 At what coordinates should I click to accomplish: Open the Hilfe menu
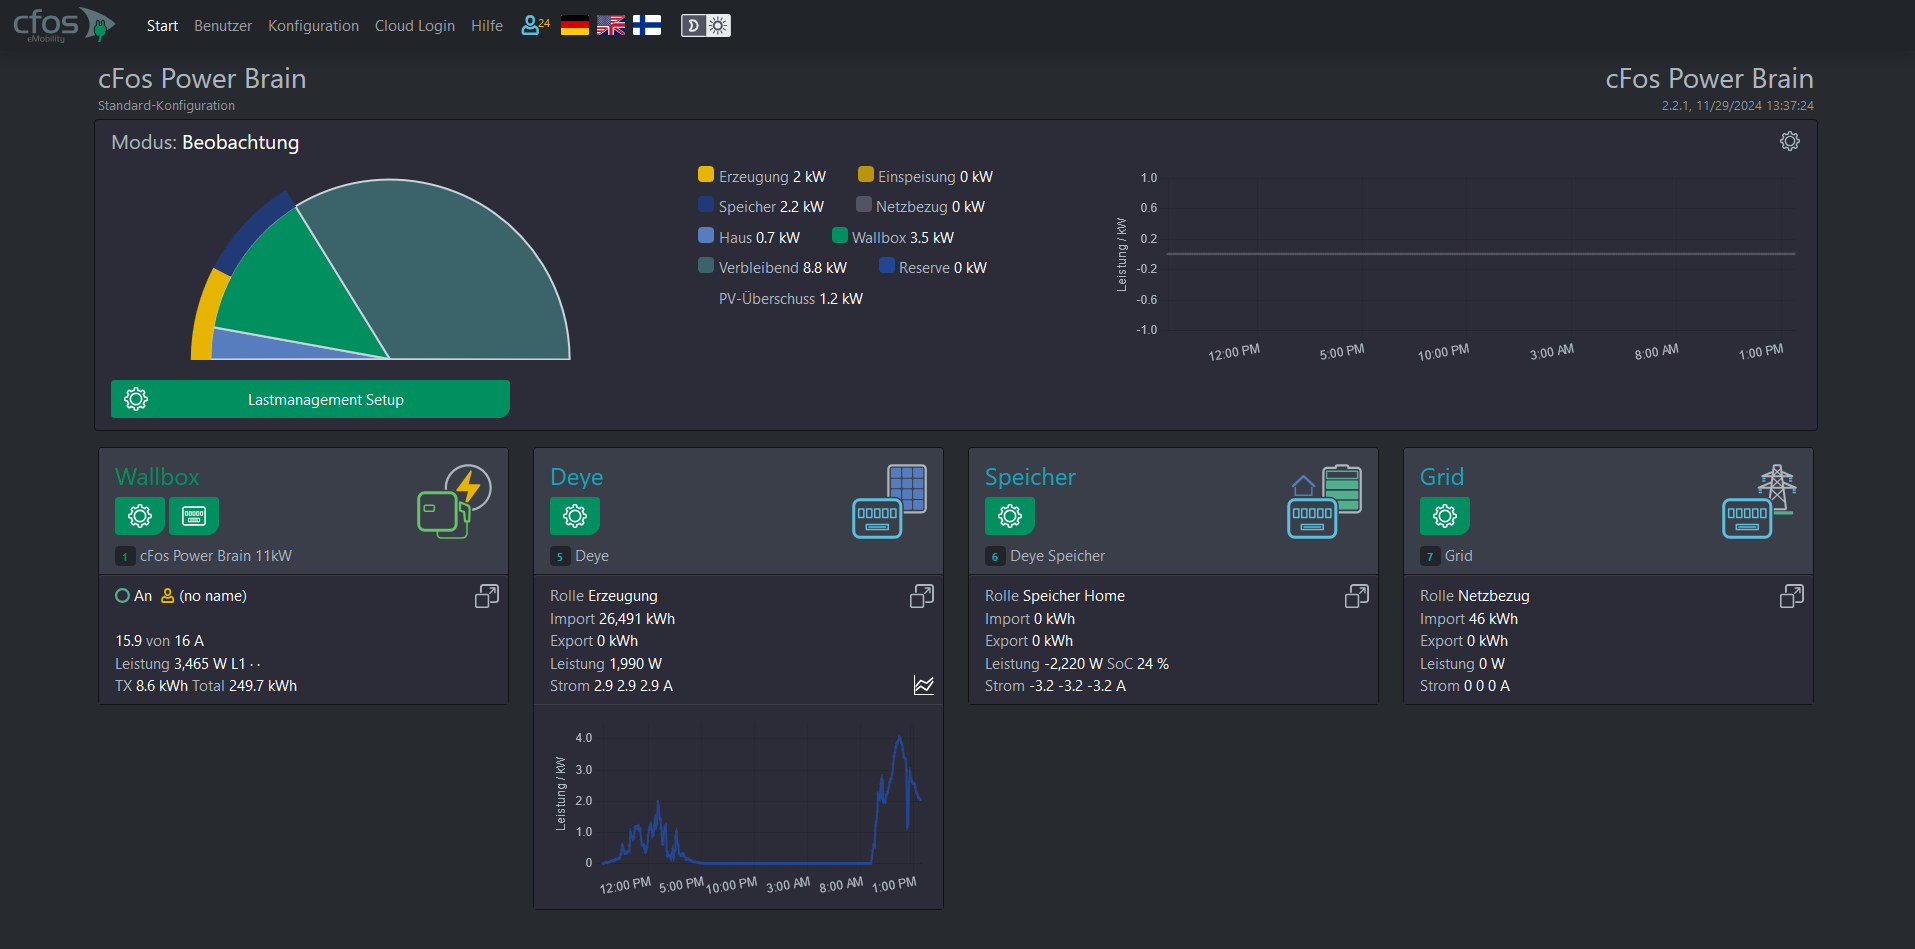pos(487,26)
